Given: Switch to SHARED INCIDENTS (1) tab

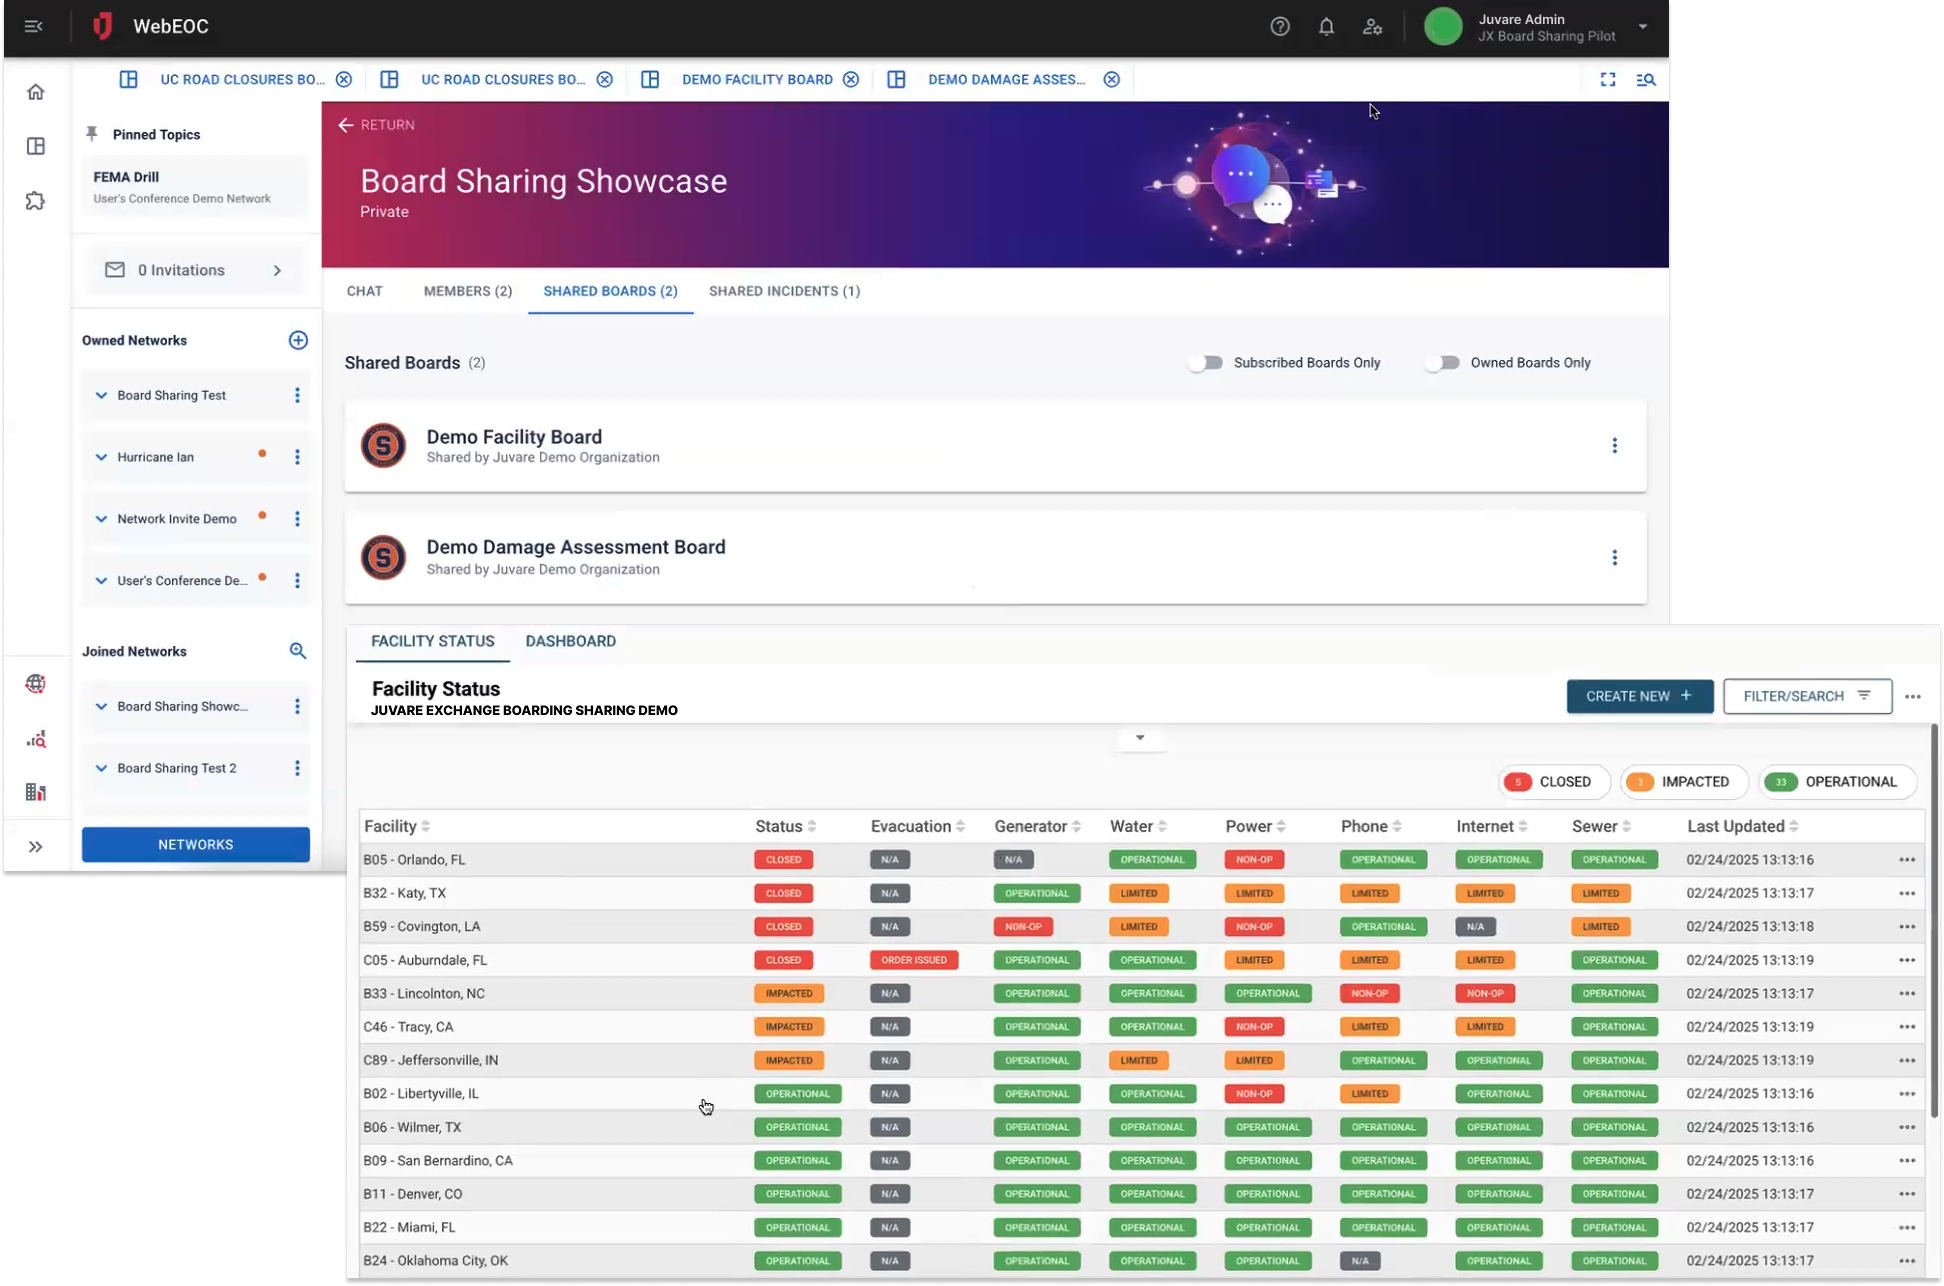Looking at the screenshot, I should (784, 291).
